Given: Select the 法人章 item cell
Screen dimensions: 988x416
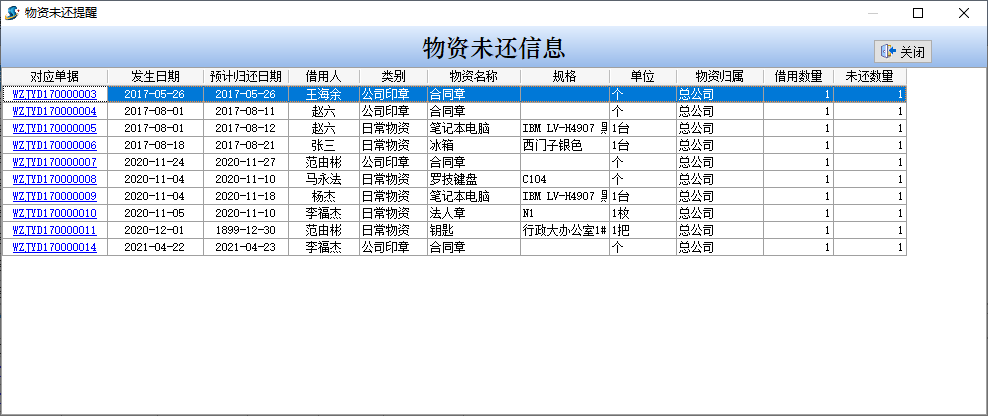Looking at the screenshot, I should (x=473, y=213).
